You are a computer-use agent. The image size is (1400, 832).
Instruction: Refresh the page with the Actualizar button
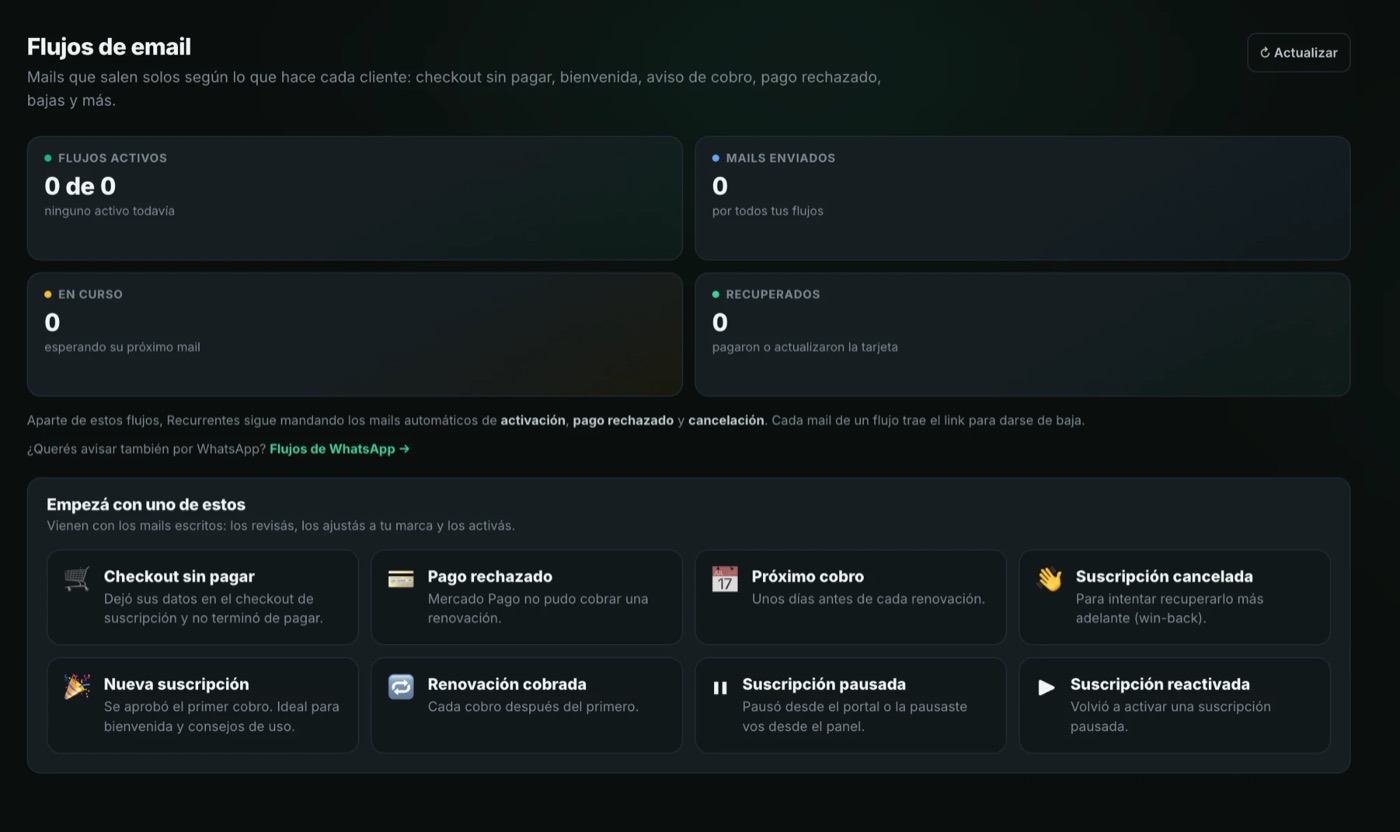coord(1299,53)
